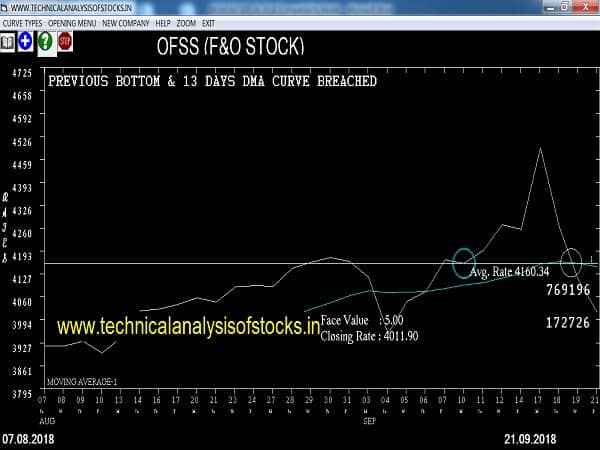This screenshot has width=600, height=450.
Task: Open help via green question mark icon
Action: [x=45, y=42]
